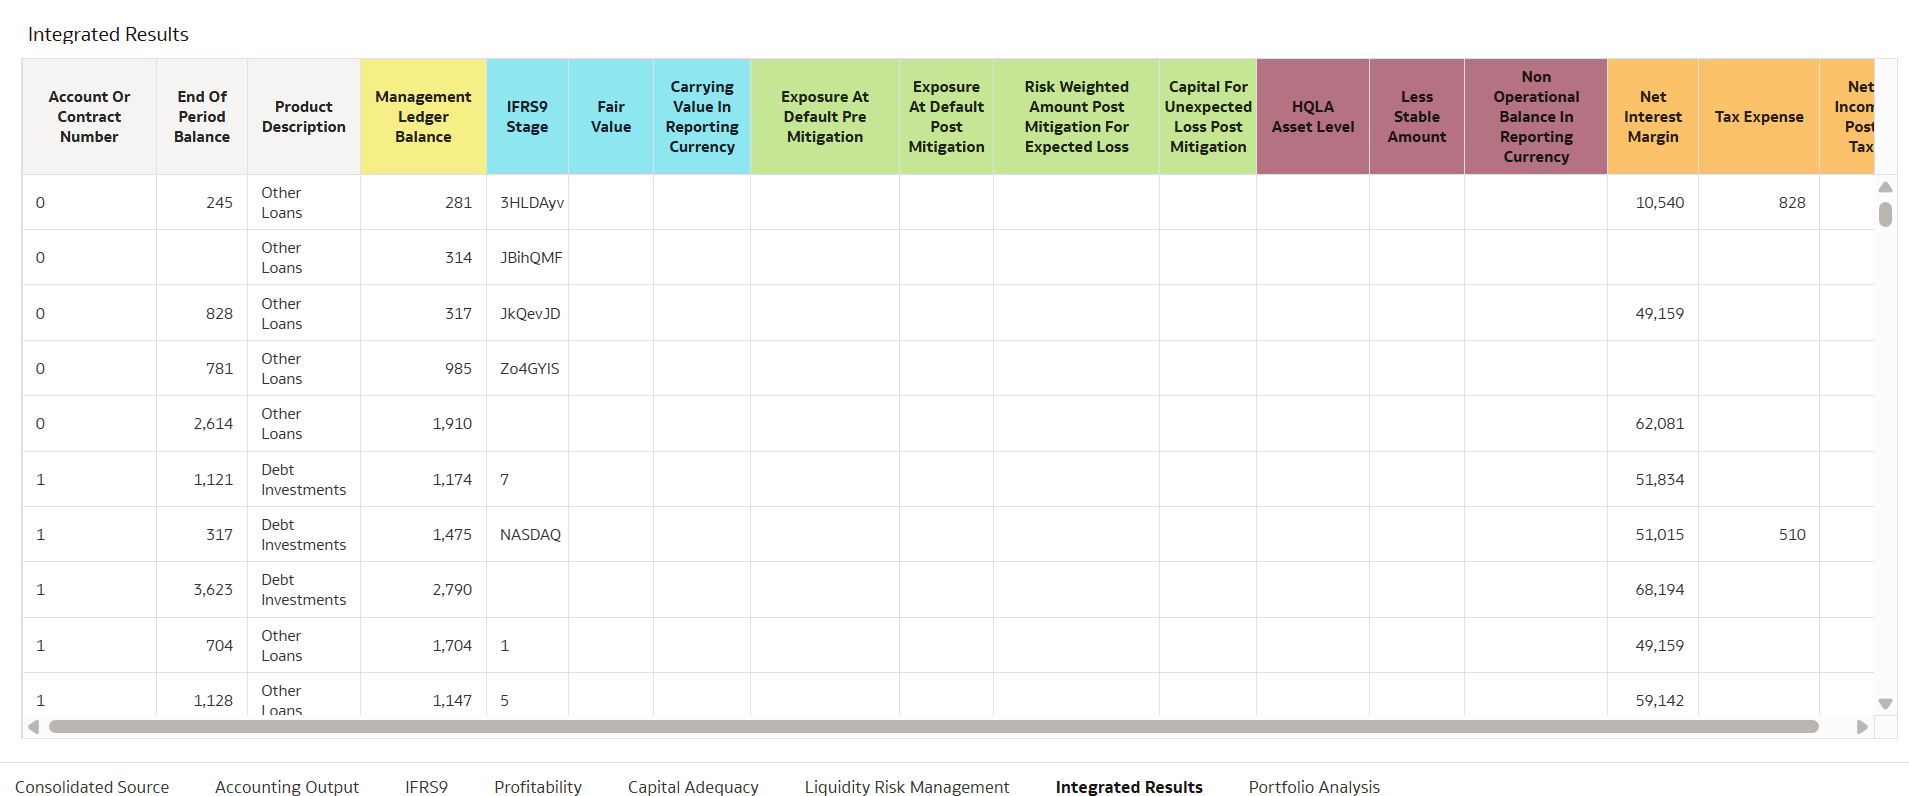Click the 1,704 ledger balance cell

click(423, 646)
